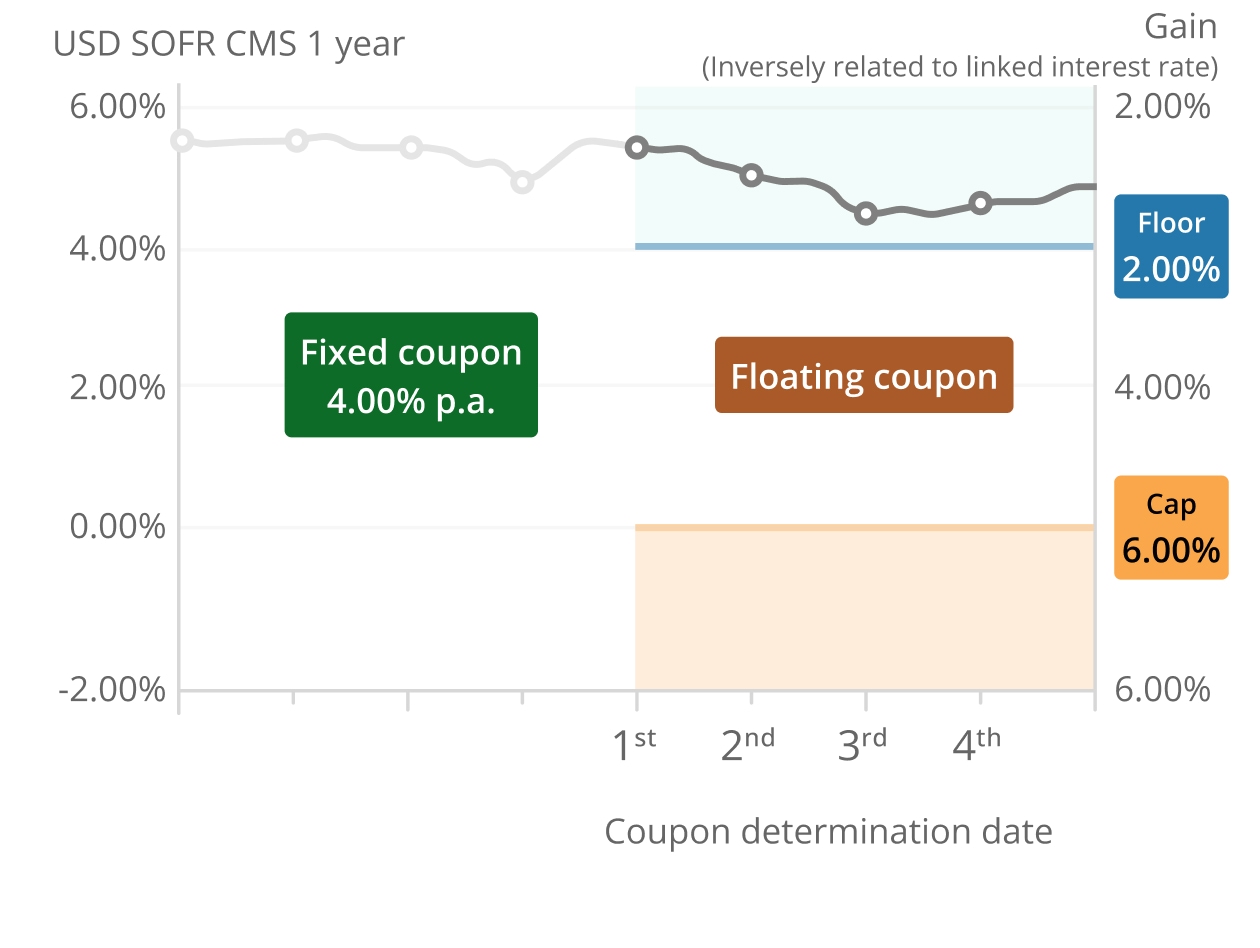1260x948 pixels.
Task: Click the 4th axis tick label
Action: 977,744
